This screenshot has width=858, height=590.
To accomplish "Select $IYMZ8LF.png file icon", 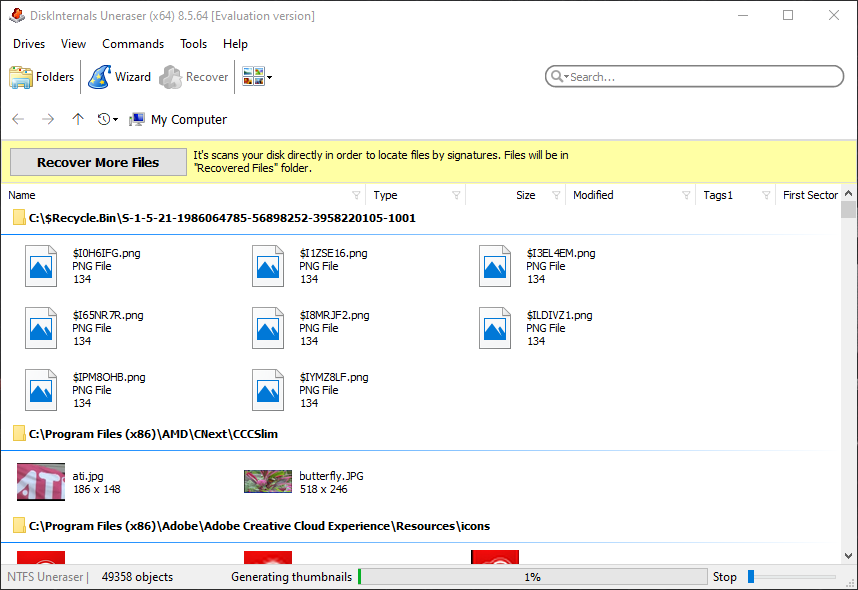I will (x=268, y=390).
